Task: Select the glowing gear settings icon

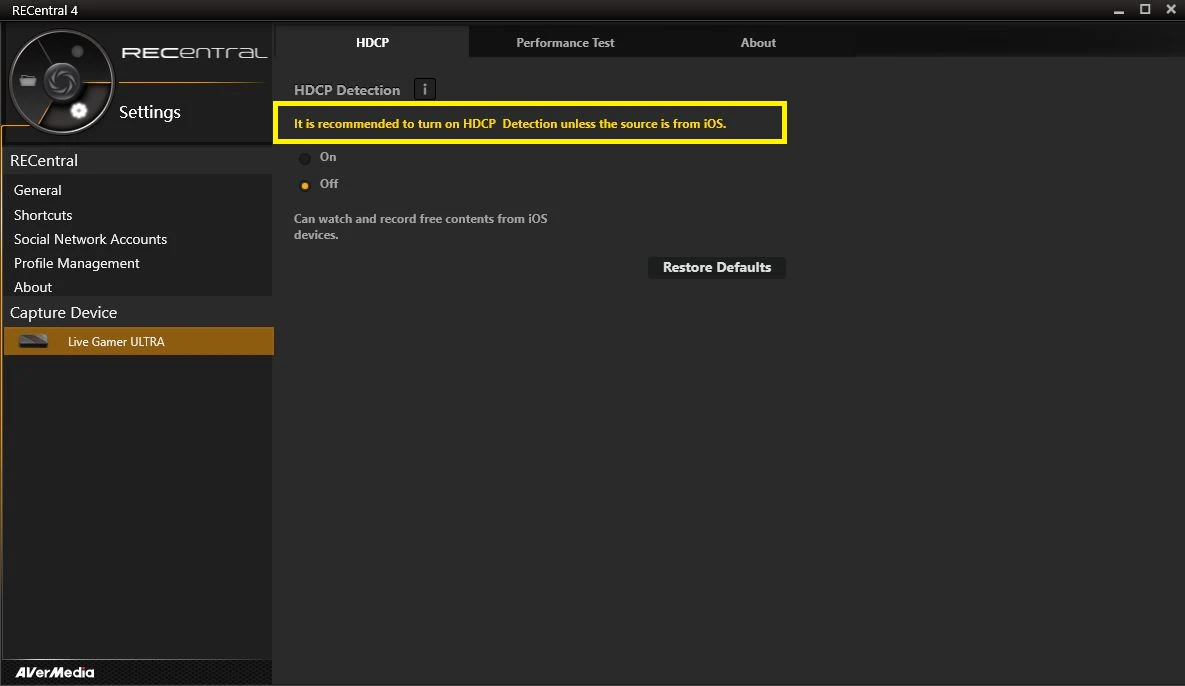Action: point(79,111)
